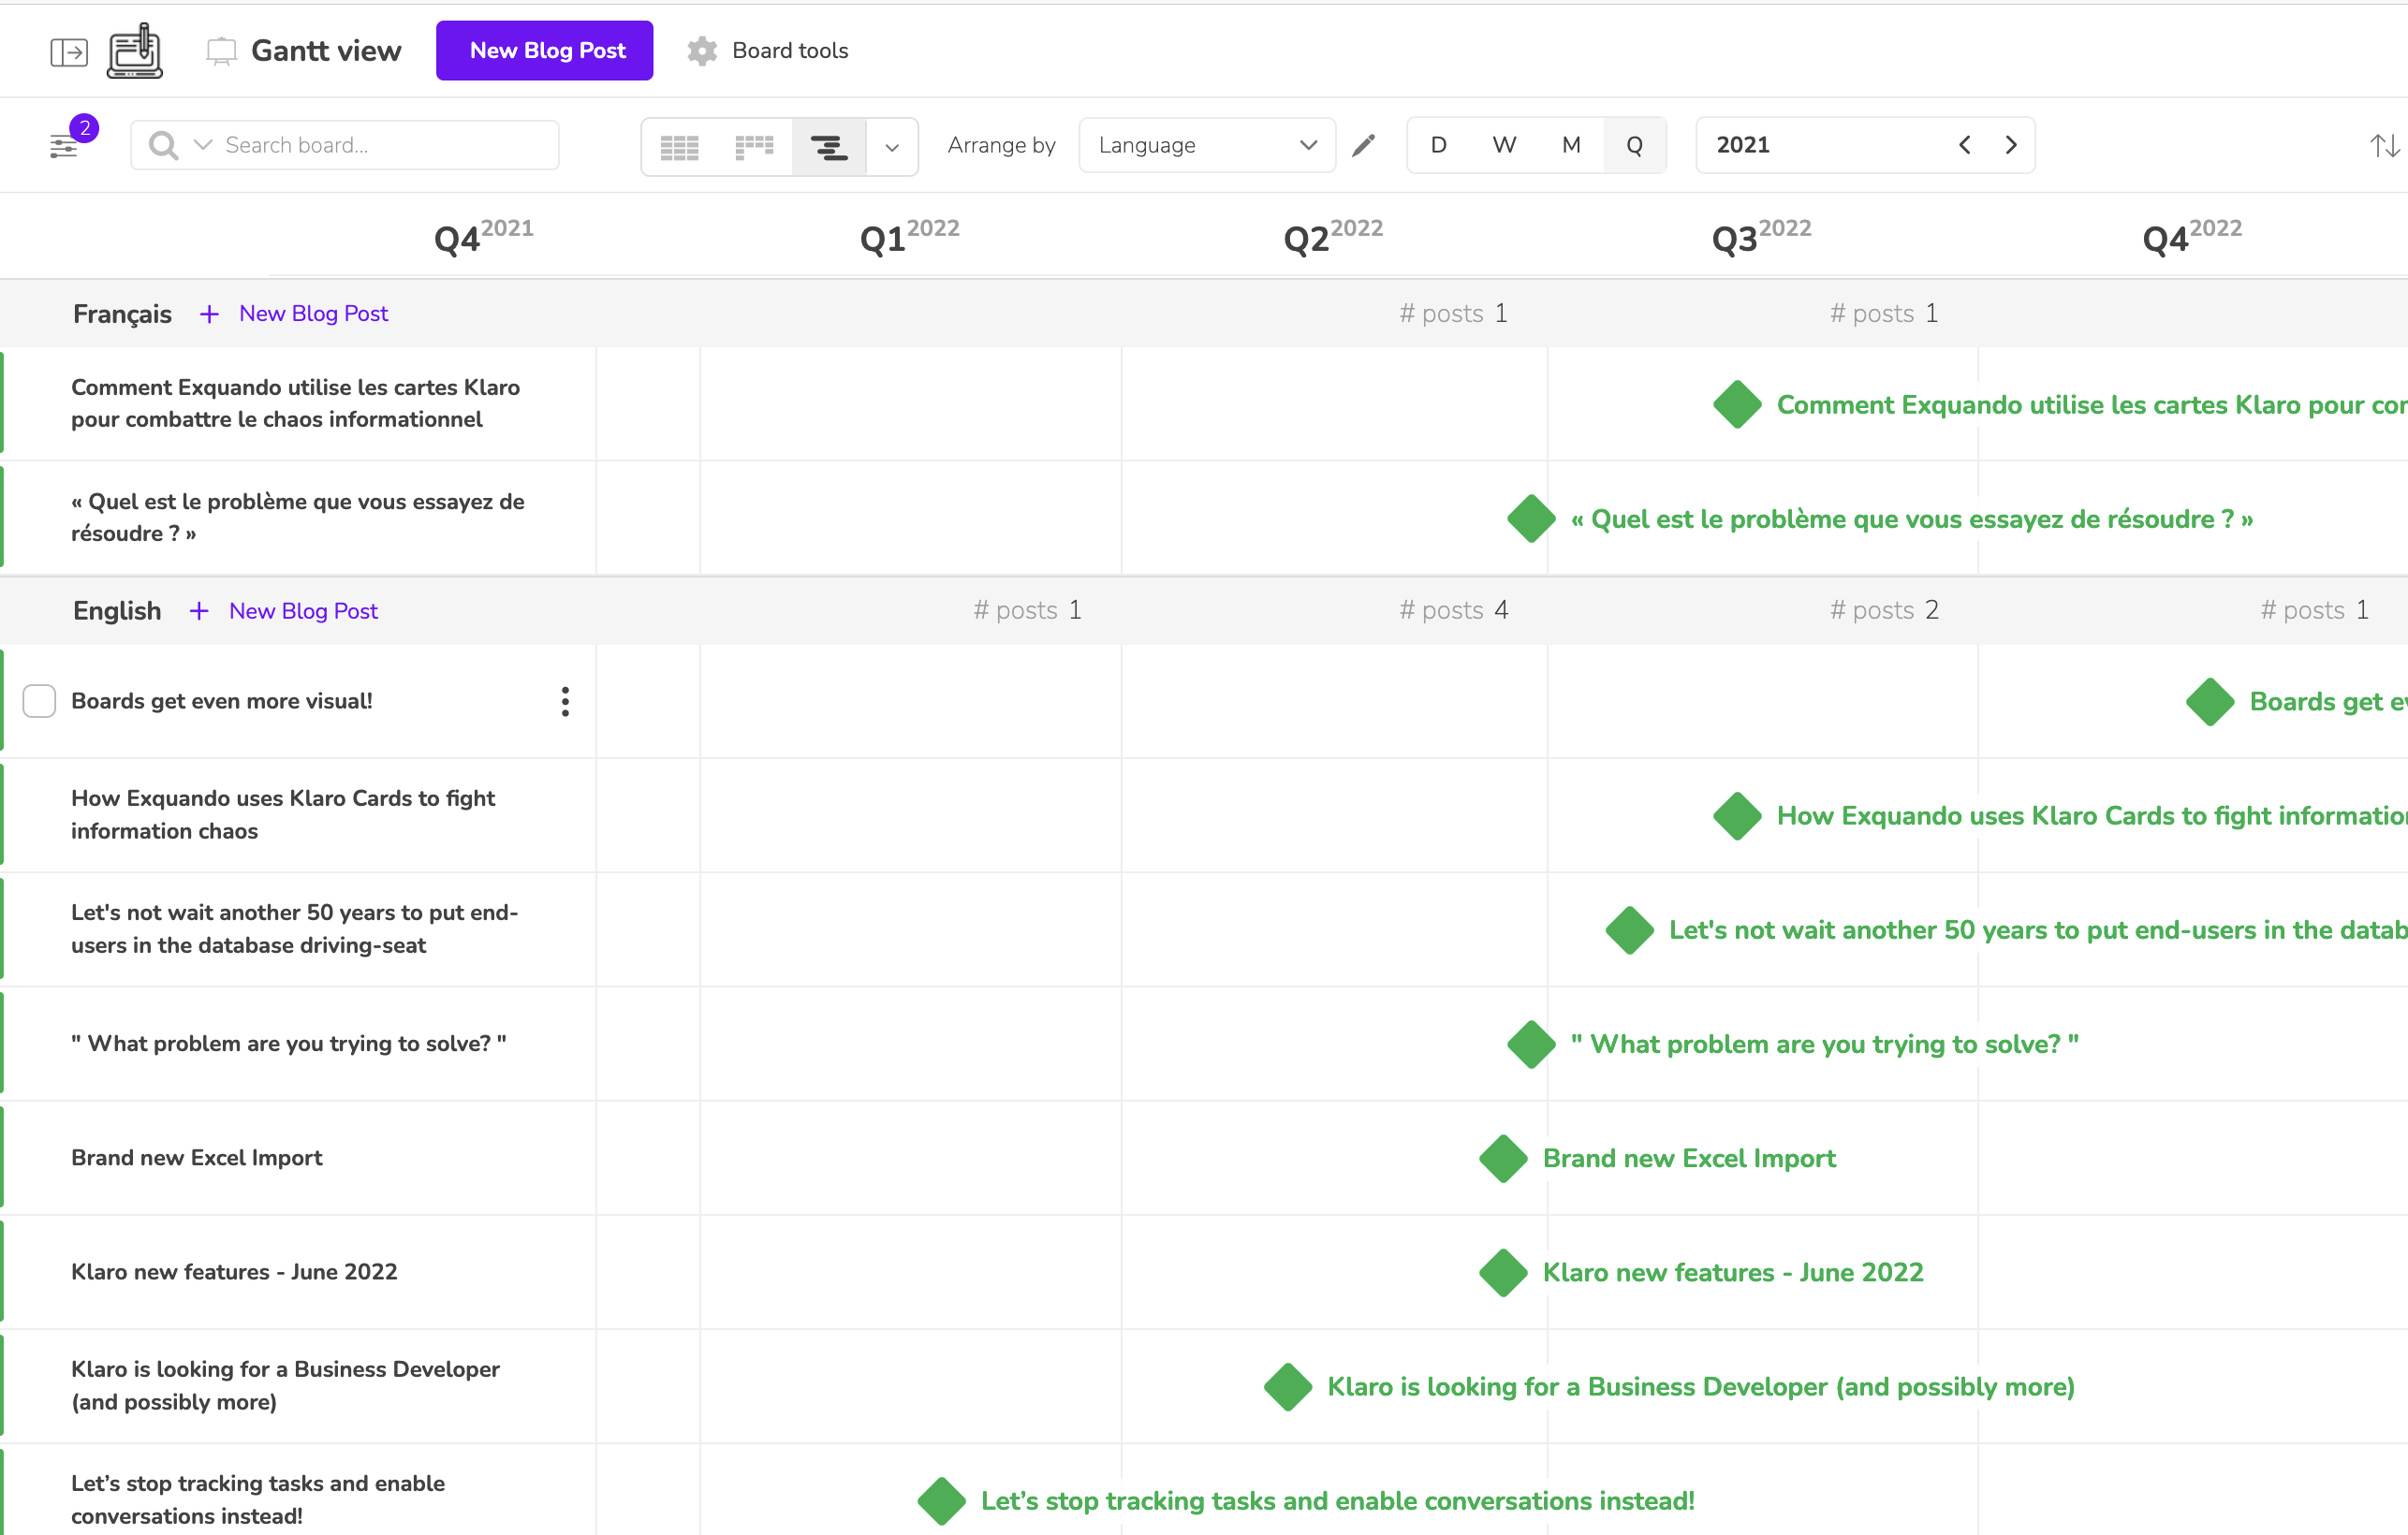Click diamond marker for Let's not wait another 50 years

coord(1630,930)
